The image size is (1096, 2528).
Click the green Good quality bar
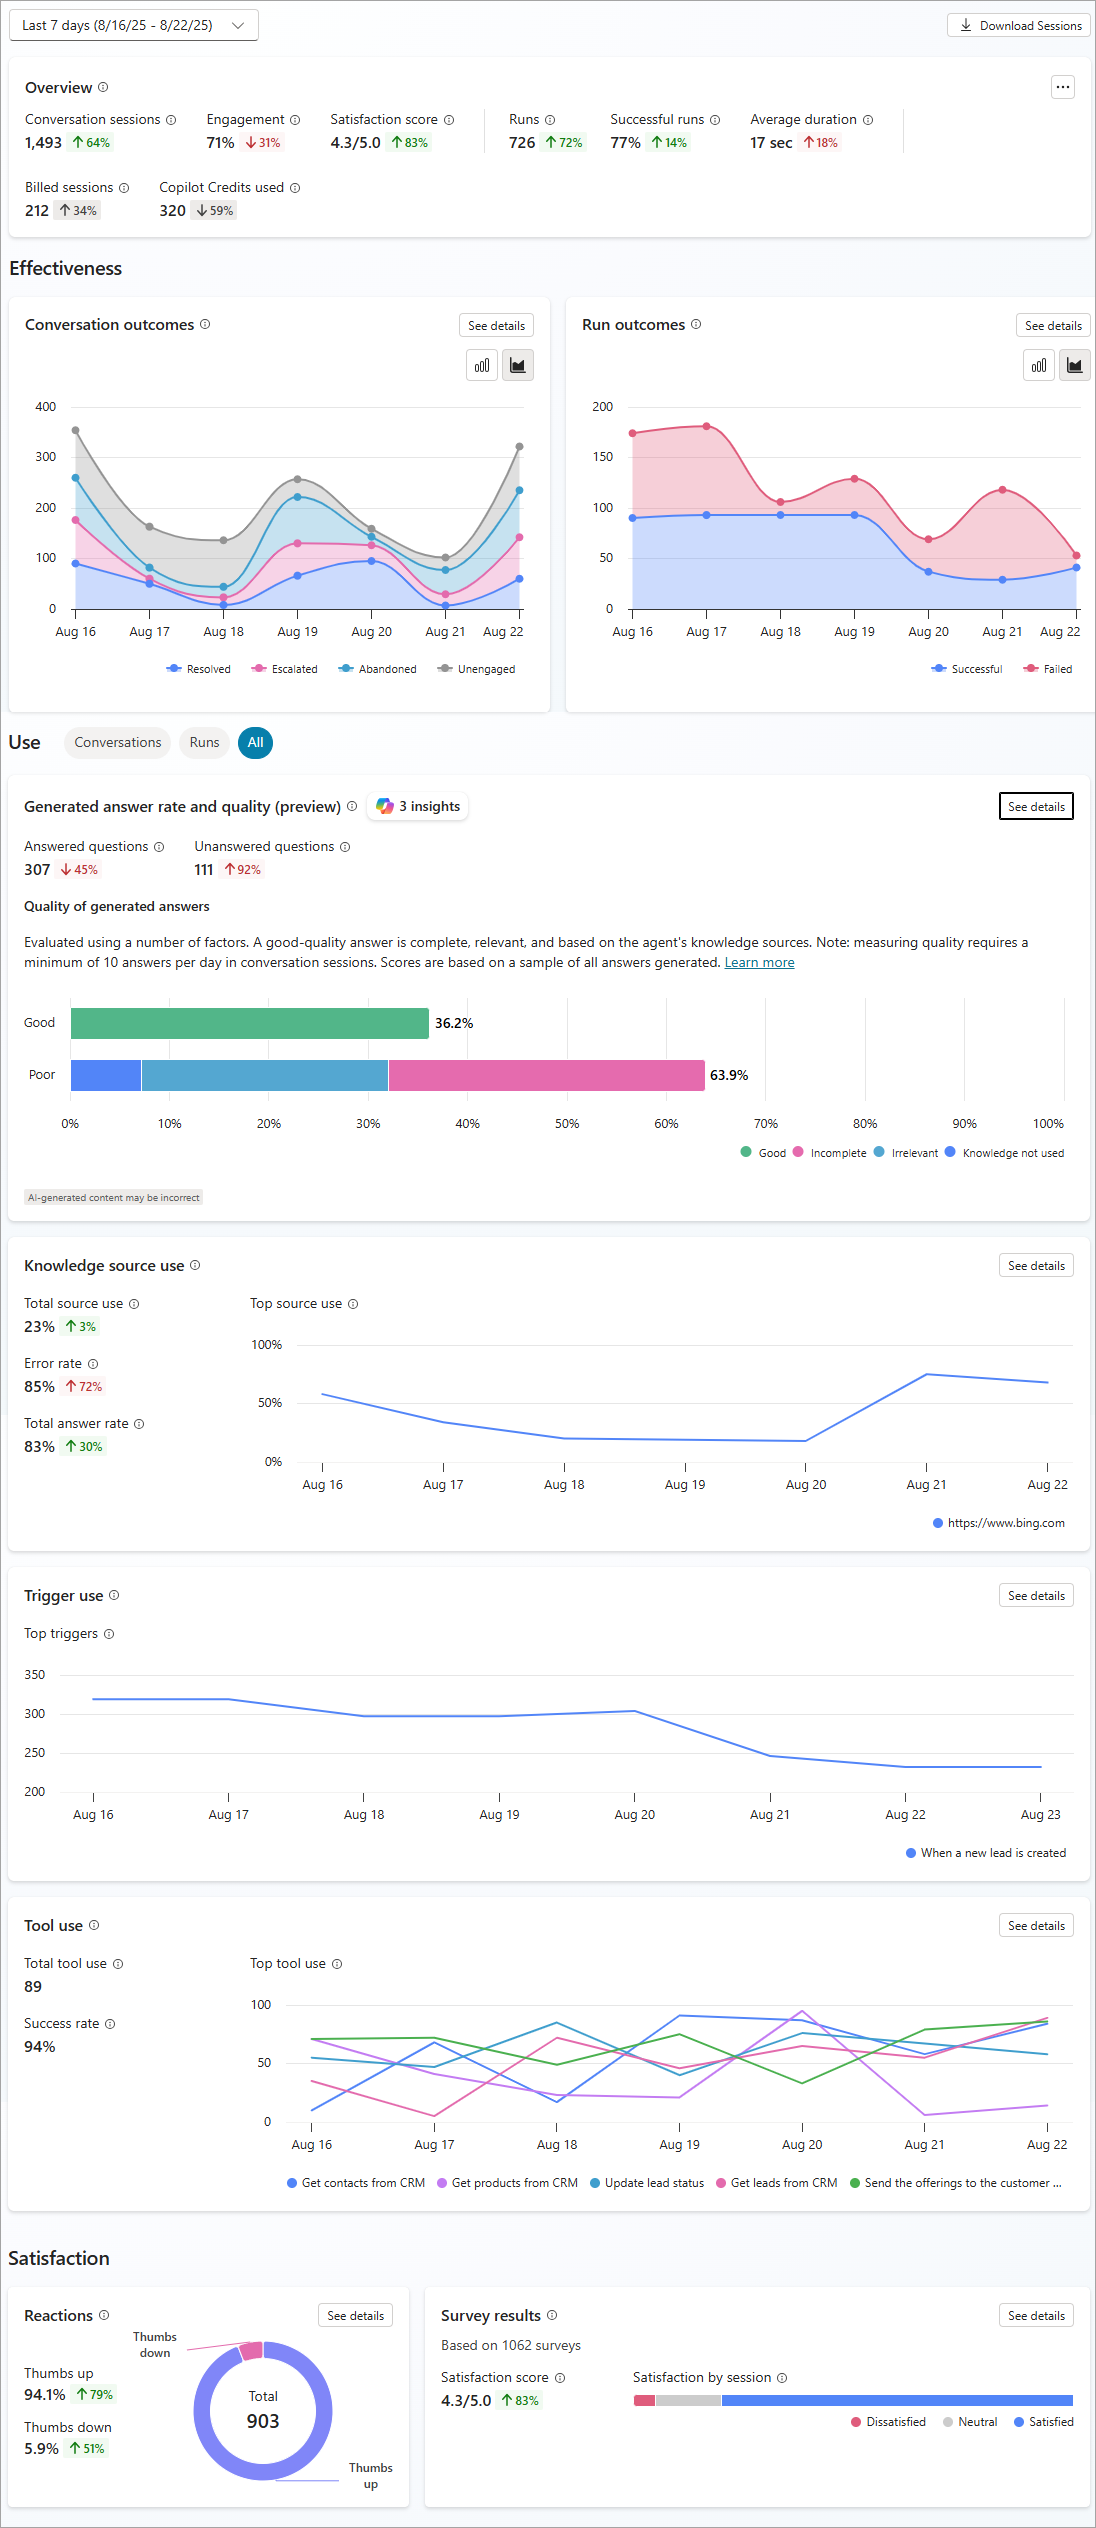[x=249, y=1023]
